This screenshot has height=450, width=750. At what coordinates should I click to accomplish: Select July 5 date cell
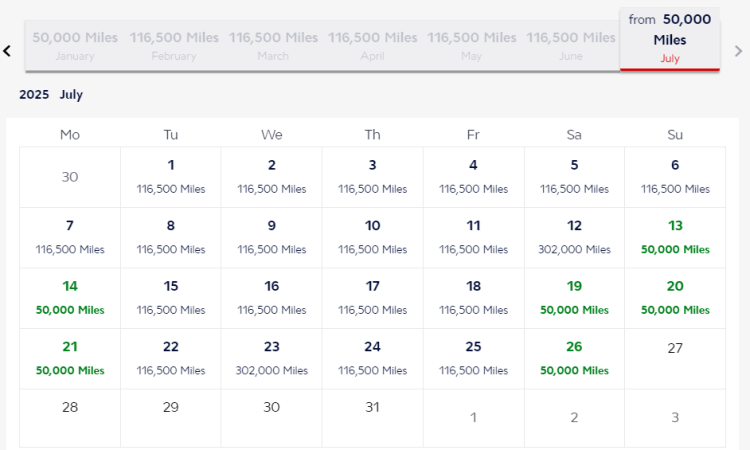[x=574, y=177]
